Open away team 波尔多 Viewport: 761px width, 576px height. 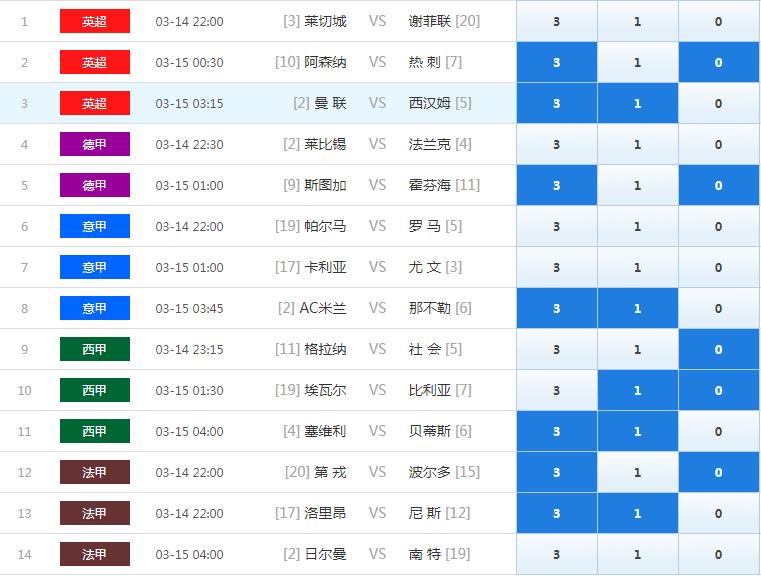430,472
